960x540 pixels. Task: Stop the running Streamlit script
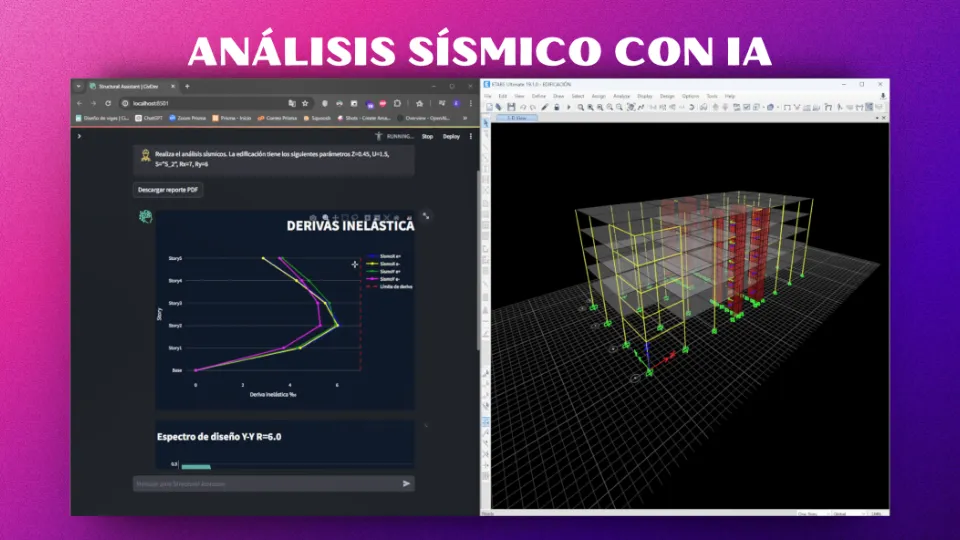427,137
